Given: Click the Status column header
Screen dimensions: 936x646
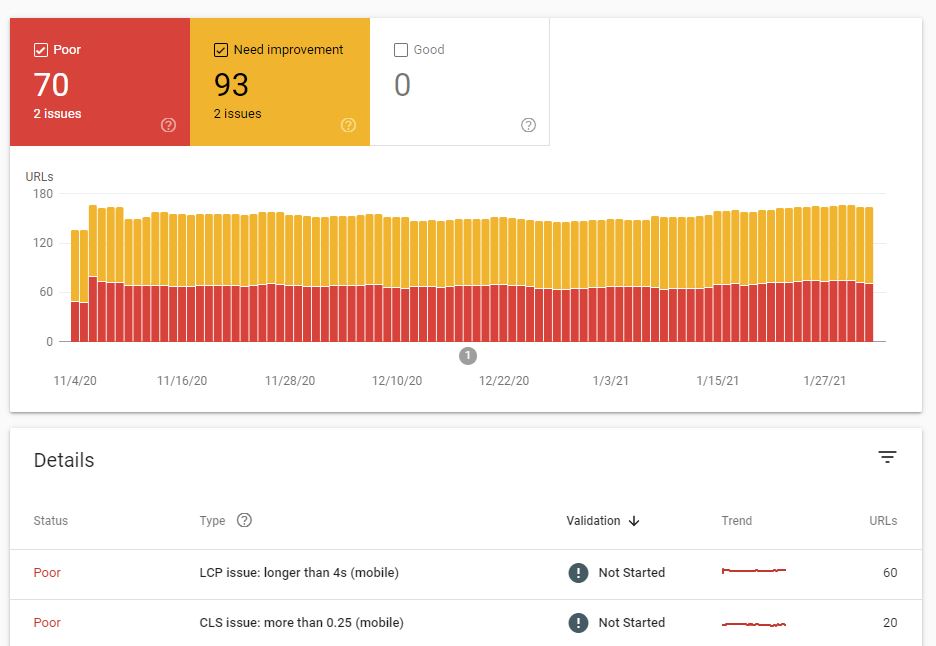Looking at the screenshot, I should click(51, 521).
